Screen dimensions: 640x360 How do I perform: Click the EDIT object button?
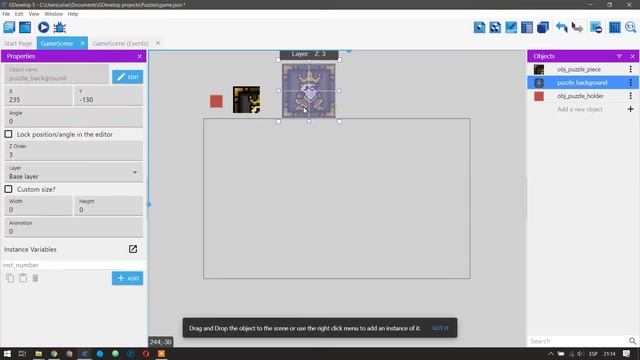tap(128, 77)
